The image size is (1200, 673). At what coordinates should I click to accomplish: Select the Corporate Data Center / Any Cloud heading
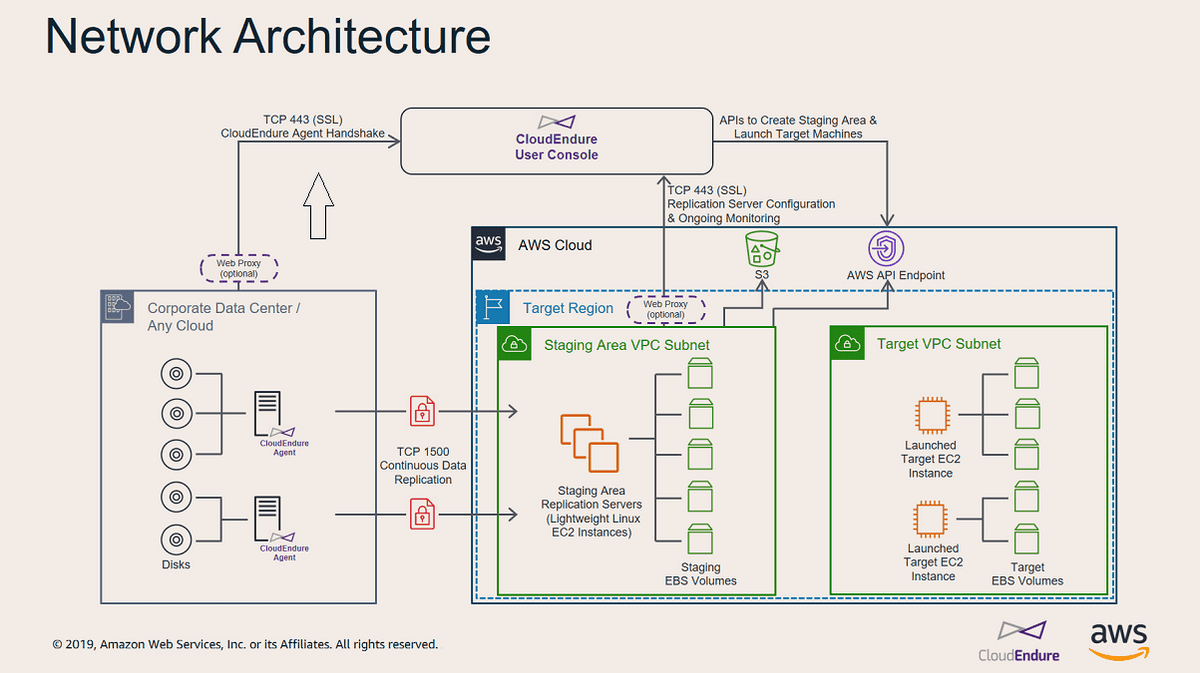tap(224, 317)
